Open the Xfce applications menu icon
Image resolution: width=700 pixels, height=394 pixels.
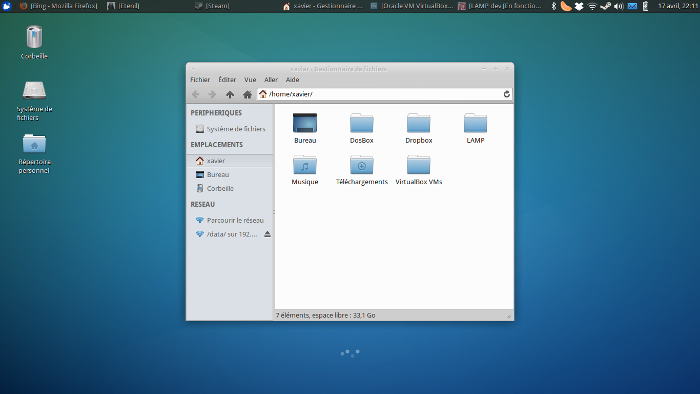[x=6, y=6]
